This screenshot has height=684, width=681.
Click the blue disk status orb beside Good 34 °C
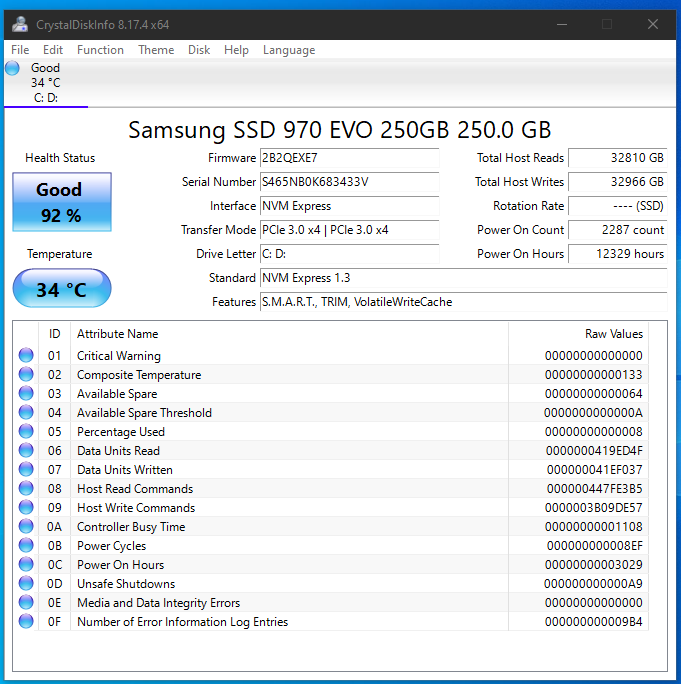click(x=12, y=68)
